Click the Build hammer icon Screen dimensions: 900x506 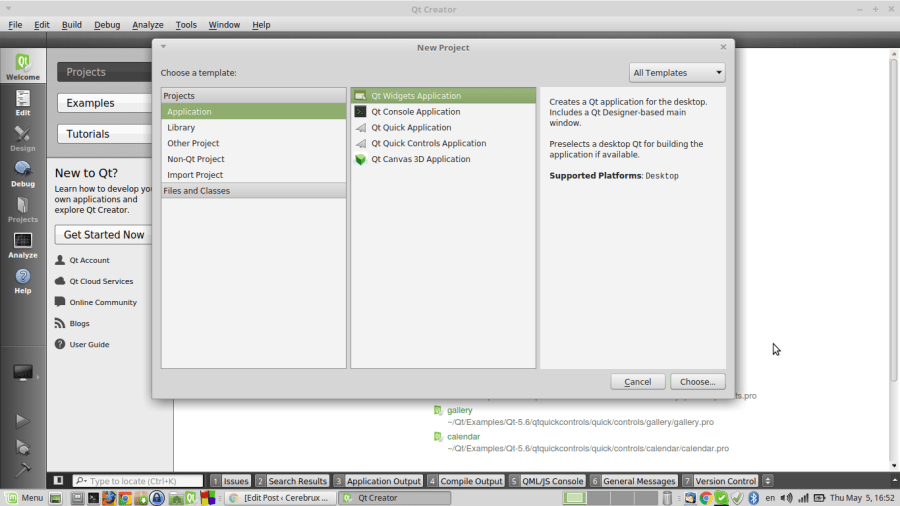click(x=22, y=470)
